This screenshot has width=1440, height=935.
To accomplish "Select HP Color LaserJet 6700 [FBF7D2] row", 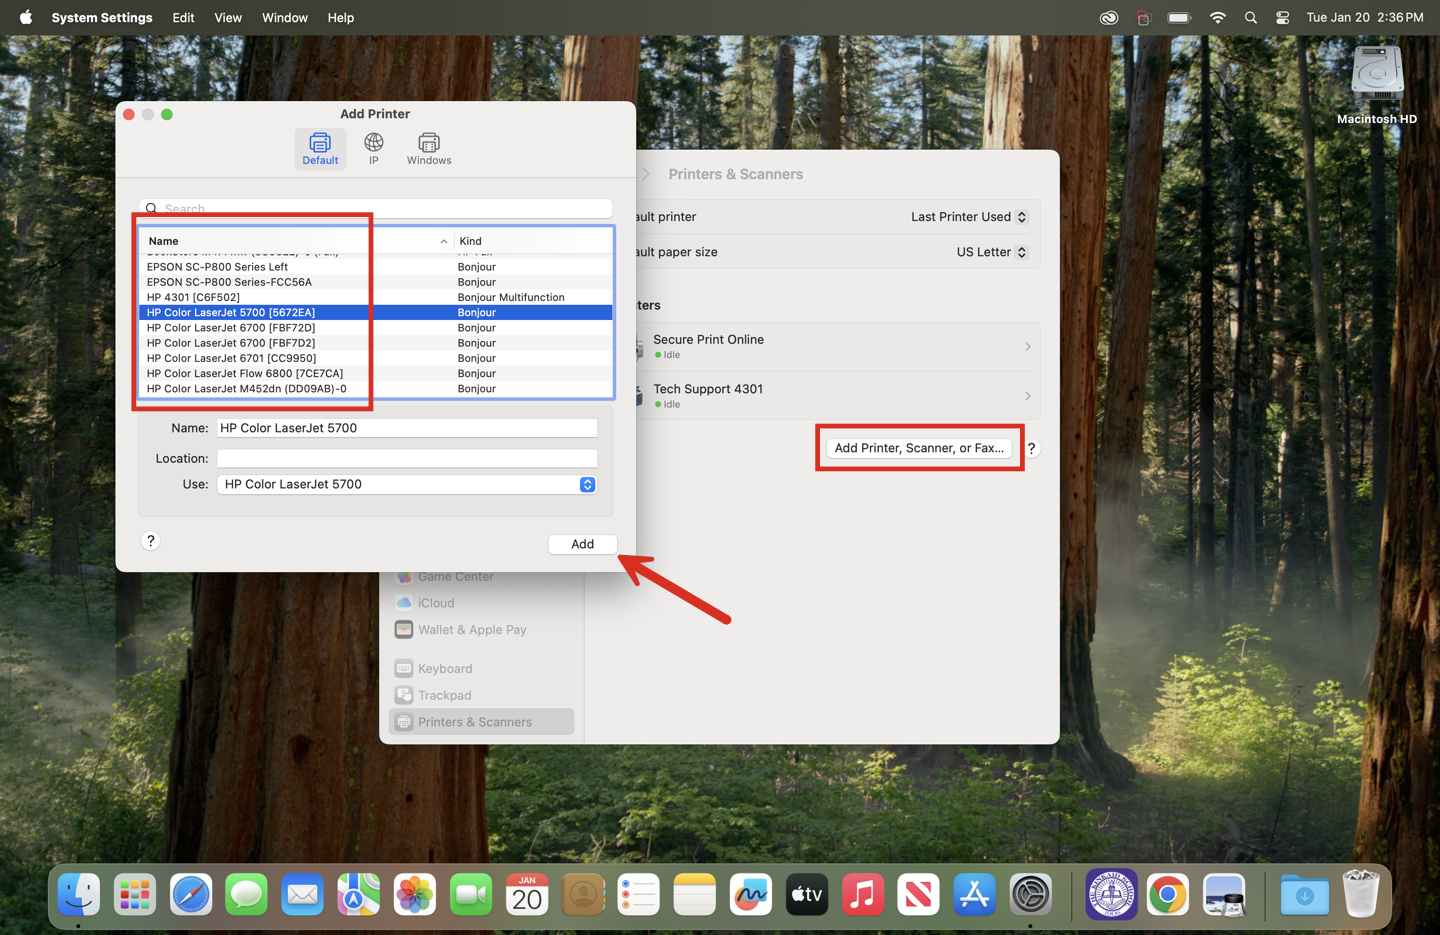I will (x=376, y=343).
